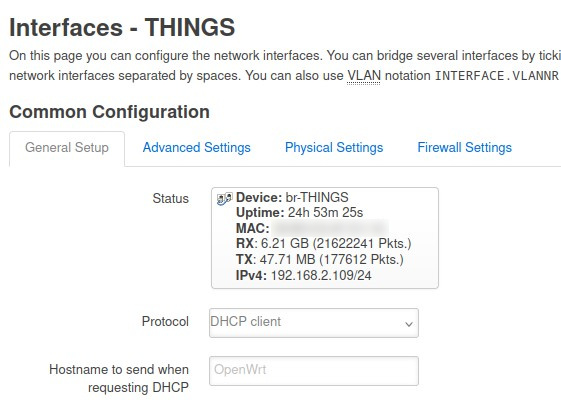Screen dimensions: 561x409
Task: Open the Protocol dropdown showing DHCP client
Action: [x=314, y=323]
